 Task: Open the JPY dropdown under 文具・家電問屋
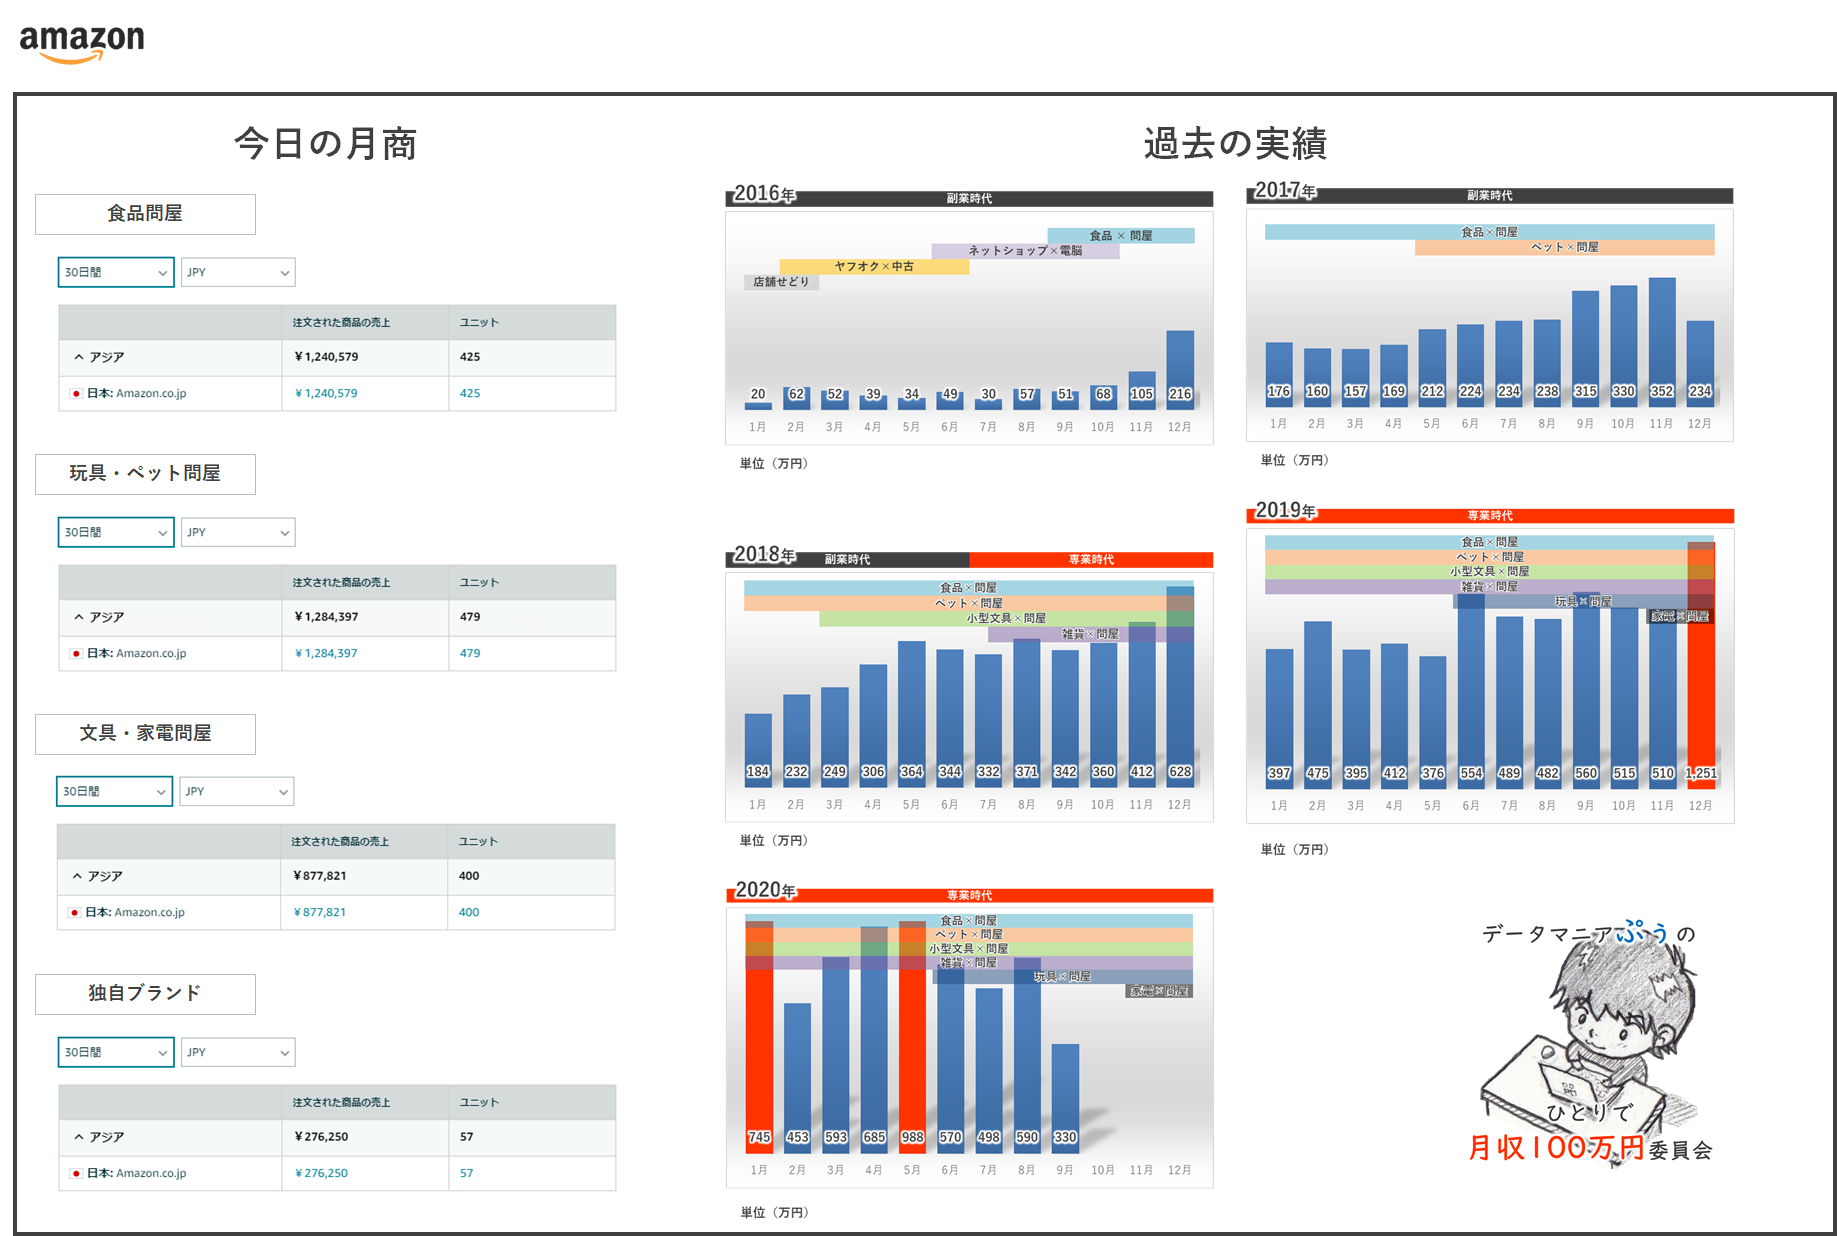237,791
